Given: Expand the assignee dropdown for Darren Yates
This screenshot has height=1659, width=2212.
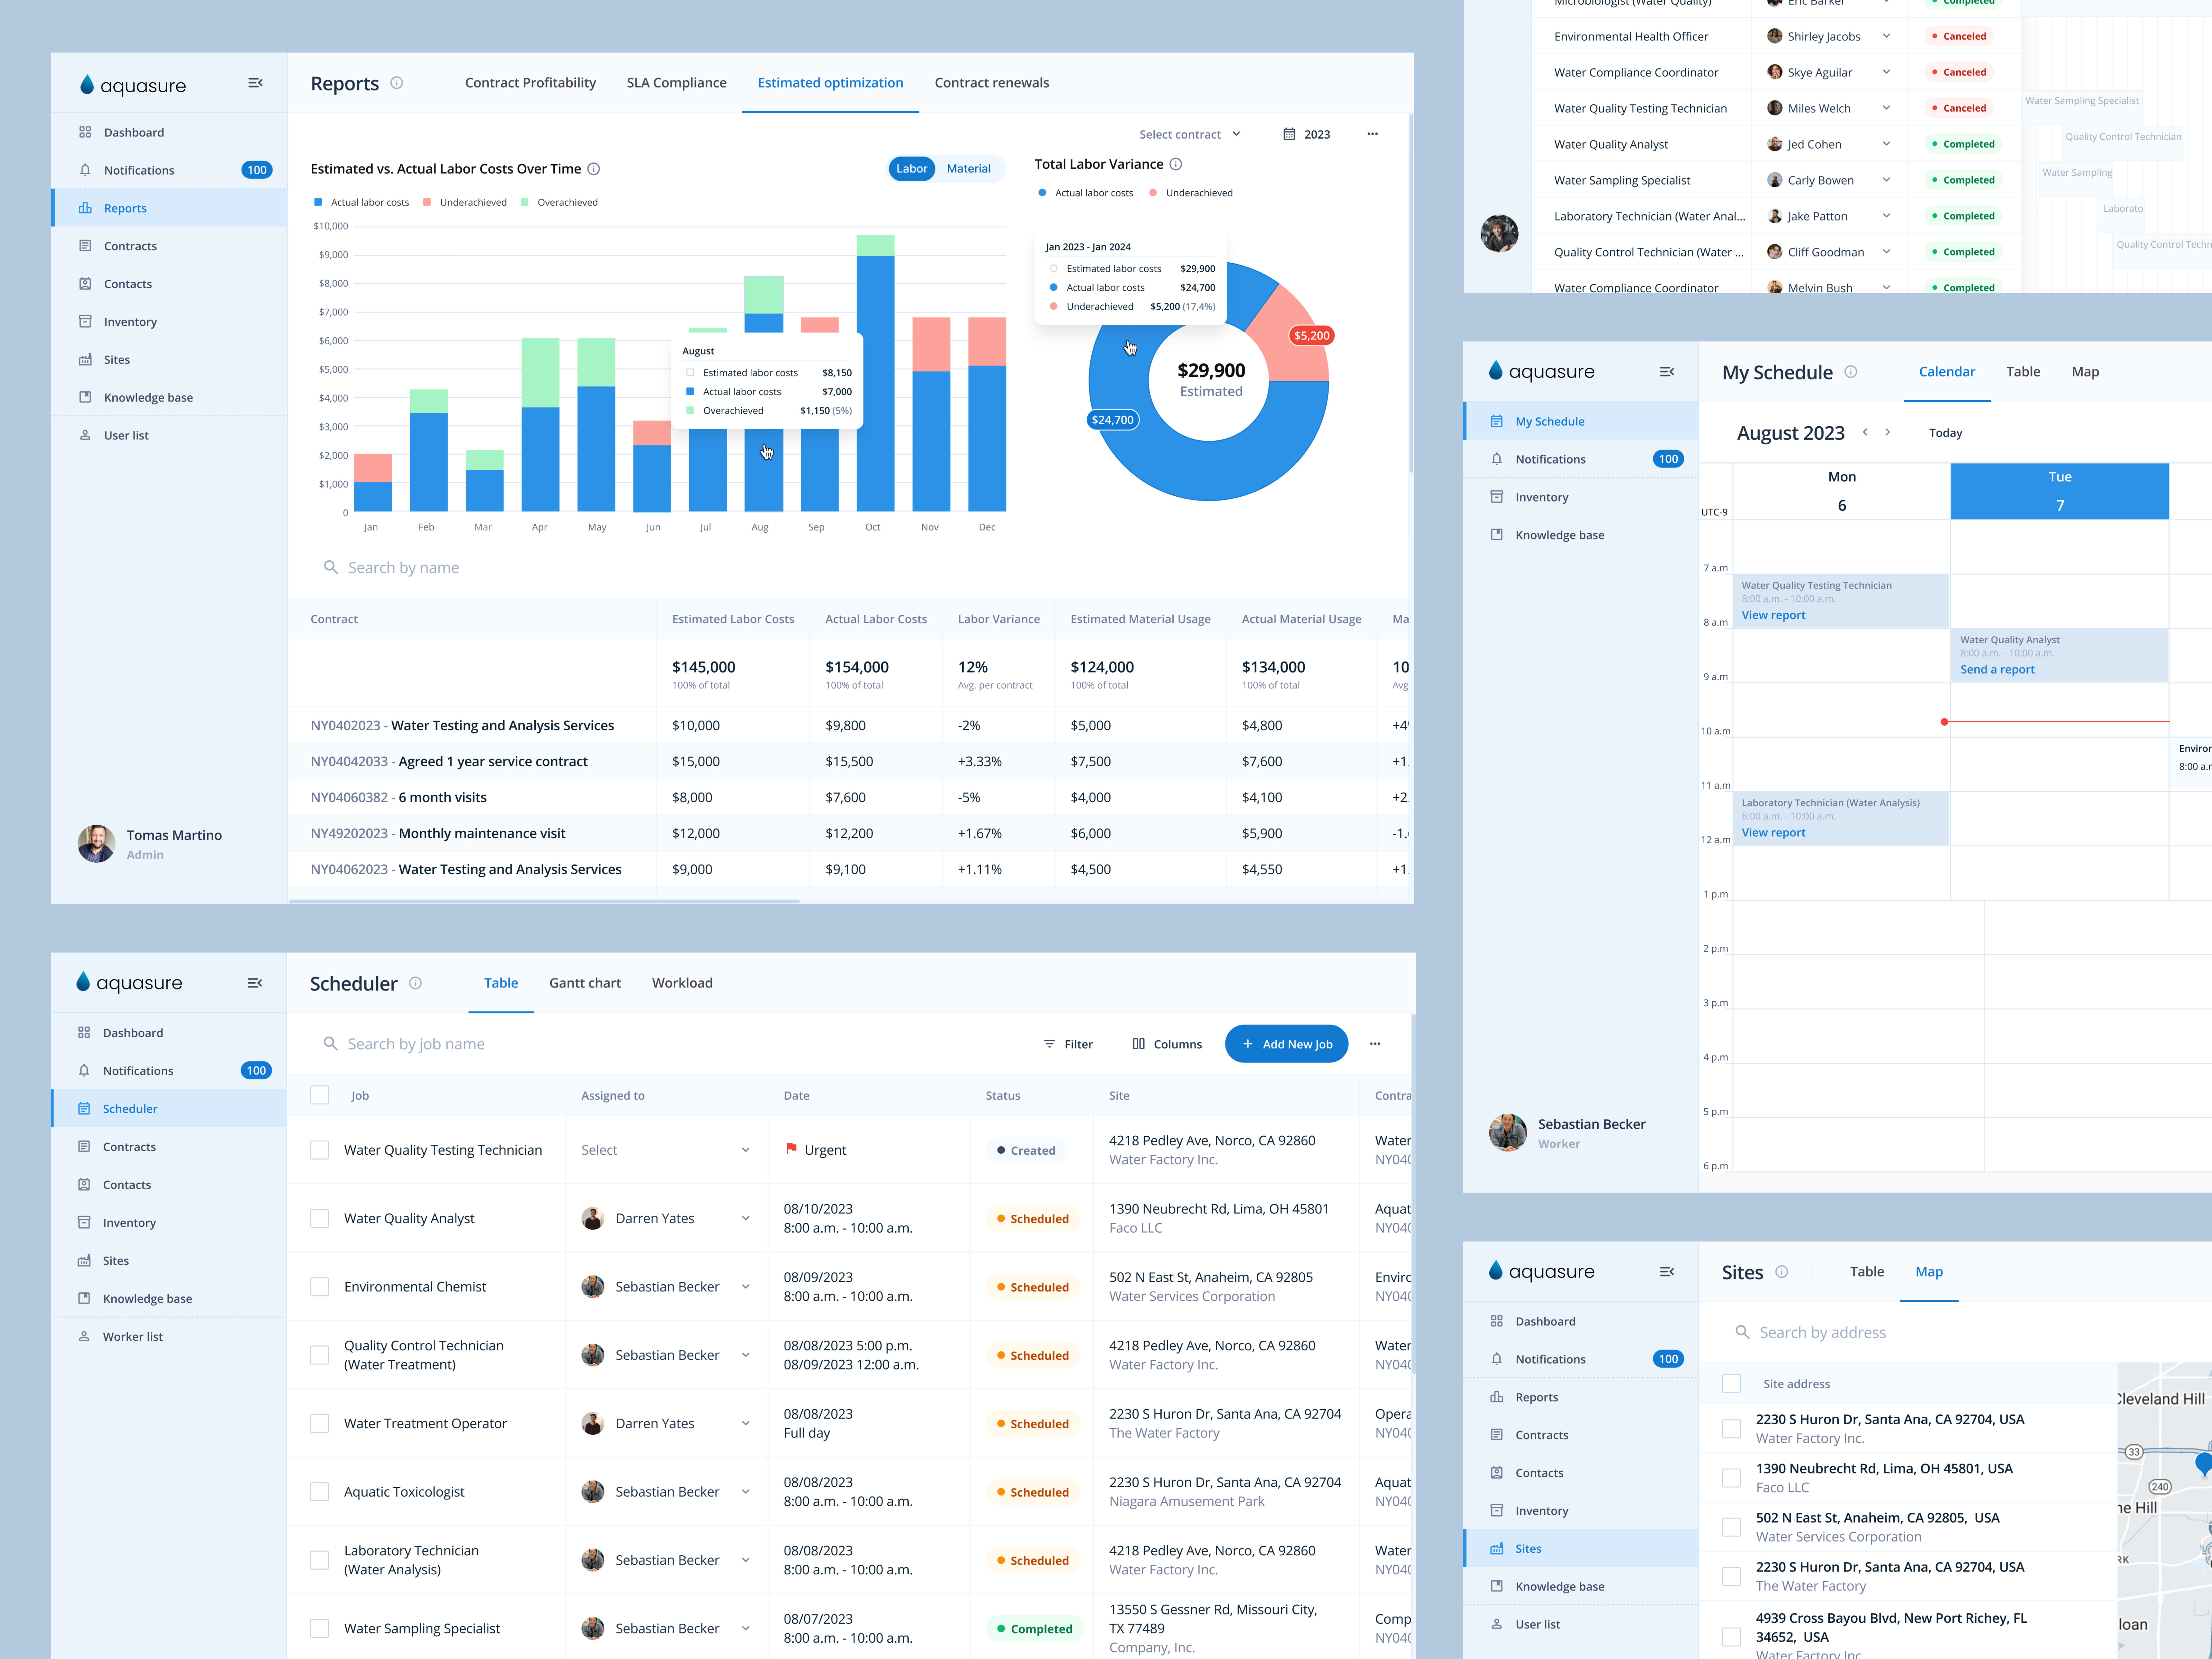Looking at the screenshot, I should (x=746, y=1218).
